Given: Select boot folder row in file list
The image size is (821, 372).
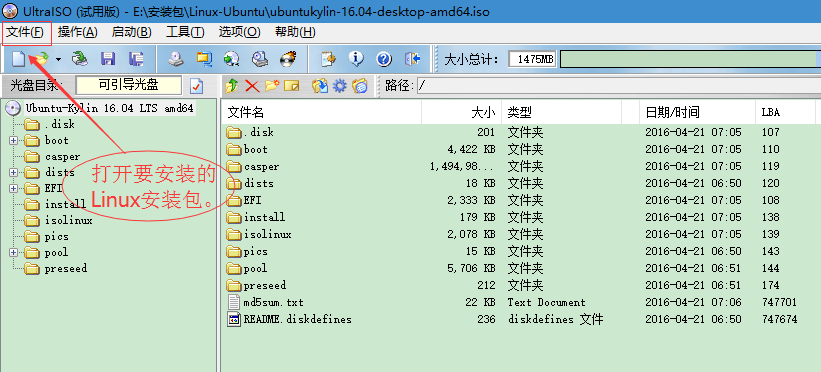Looking at the screenshot, I should (518, 149).
